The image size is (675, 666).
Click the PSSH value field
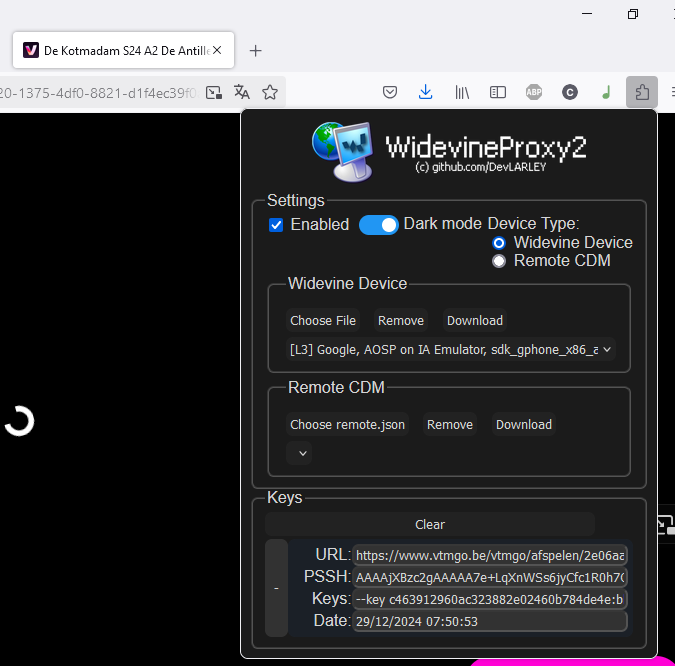click(x=490, y=577)
